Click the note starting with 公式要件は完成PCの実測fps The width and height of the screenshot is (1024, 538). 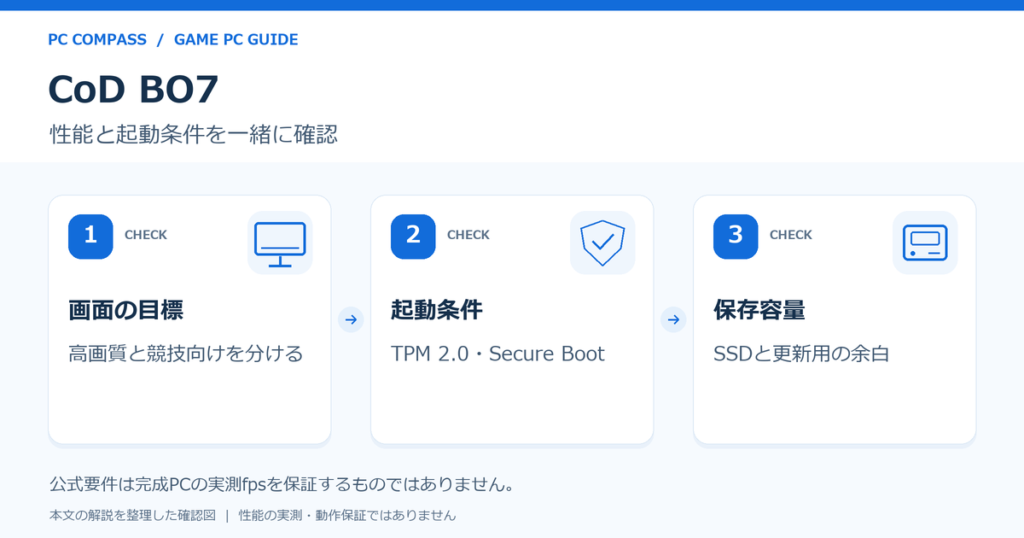click(281, 484)
